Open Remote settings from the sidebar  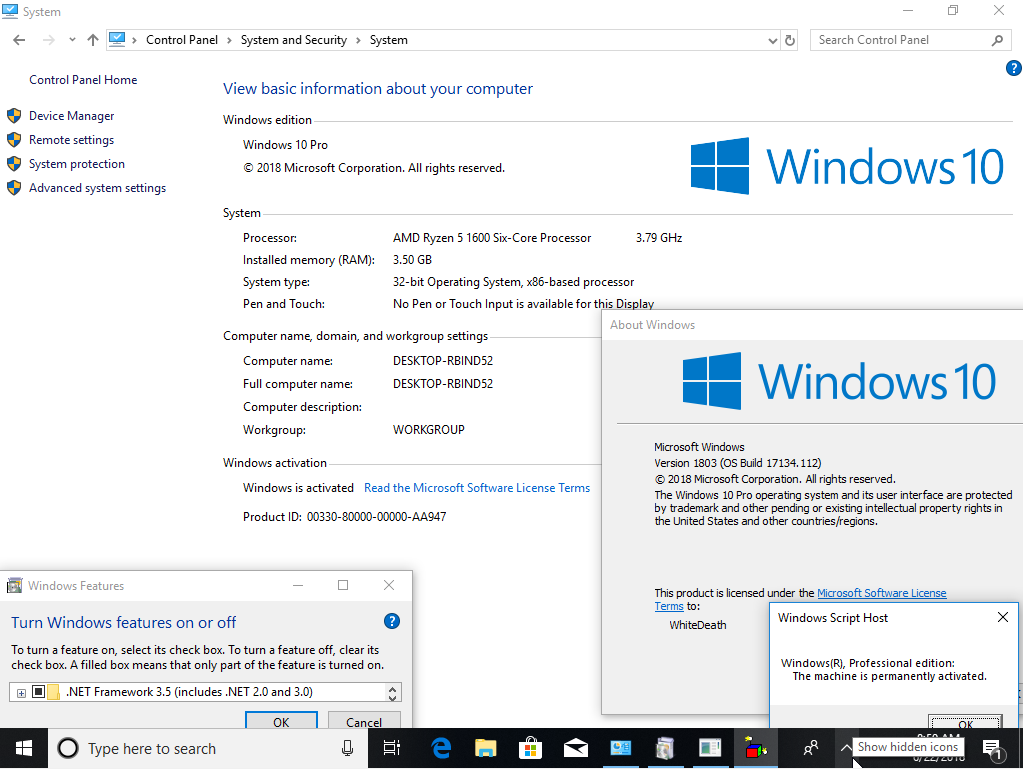tap(71, 140)
